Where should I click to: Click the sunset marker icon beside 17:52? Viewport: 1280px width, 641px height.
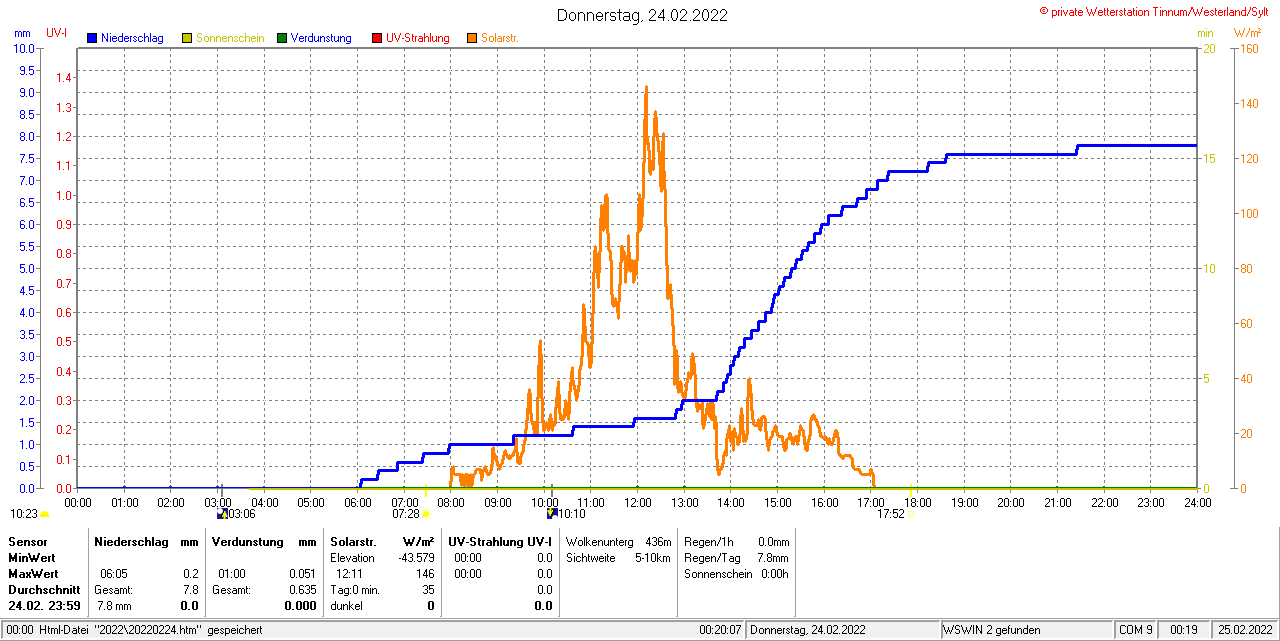pos(909,514)
